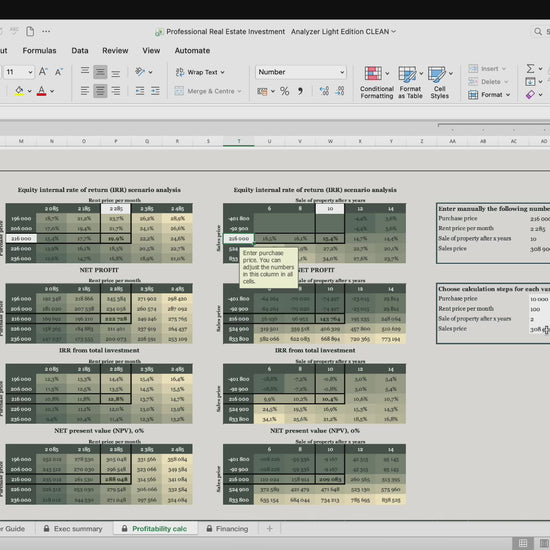Image resolution: width=550 pixels, height=550 pixels.
Task: Switch to the Normal view icon in the status bar
Action: pos(523,543)
